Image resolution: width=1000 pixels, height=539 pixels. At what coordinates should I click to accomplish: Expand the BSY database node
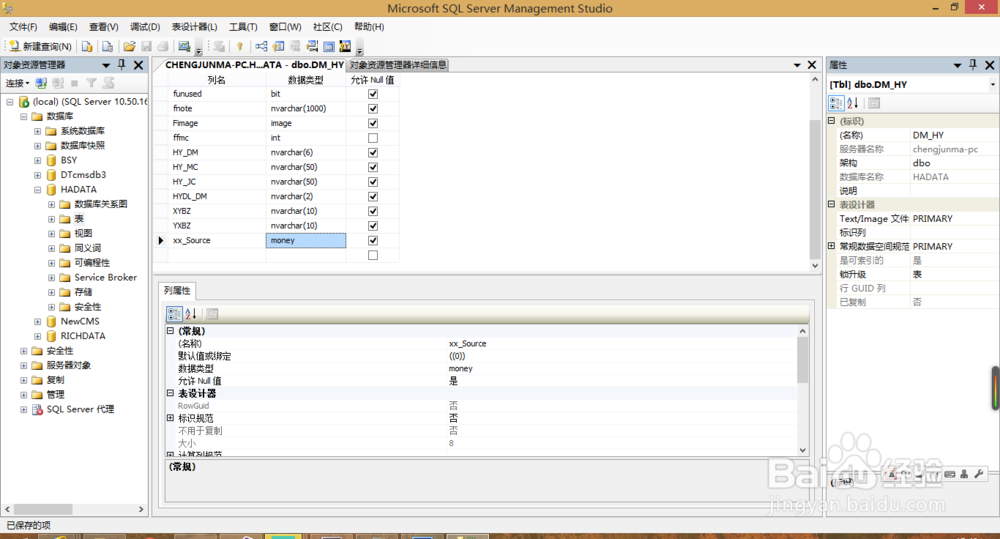click(38, 161)
